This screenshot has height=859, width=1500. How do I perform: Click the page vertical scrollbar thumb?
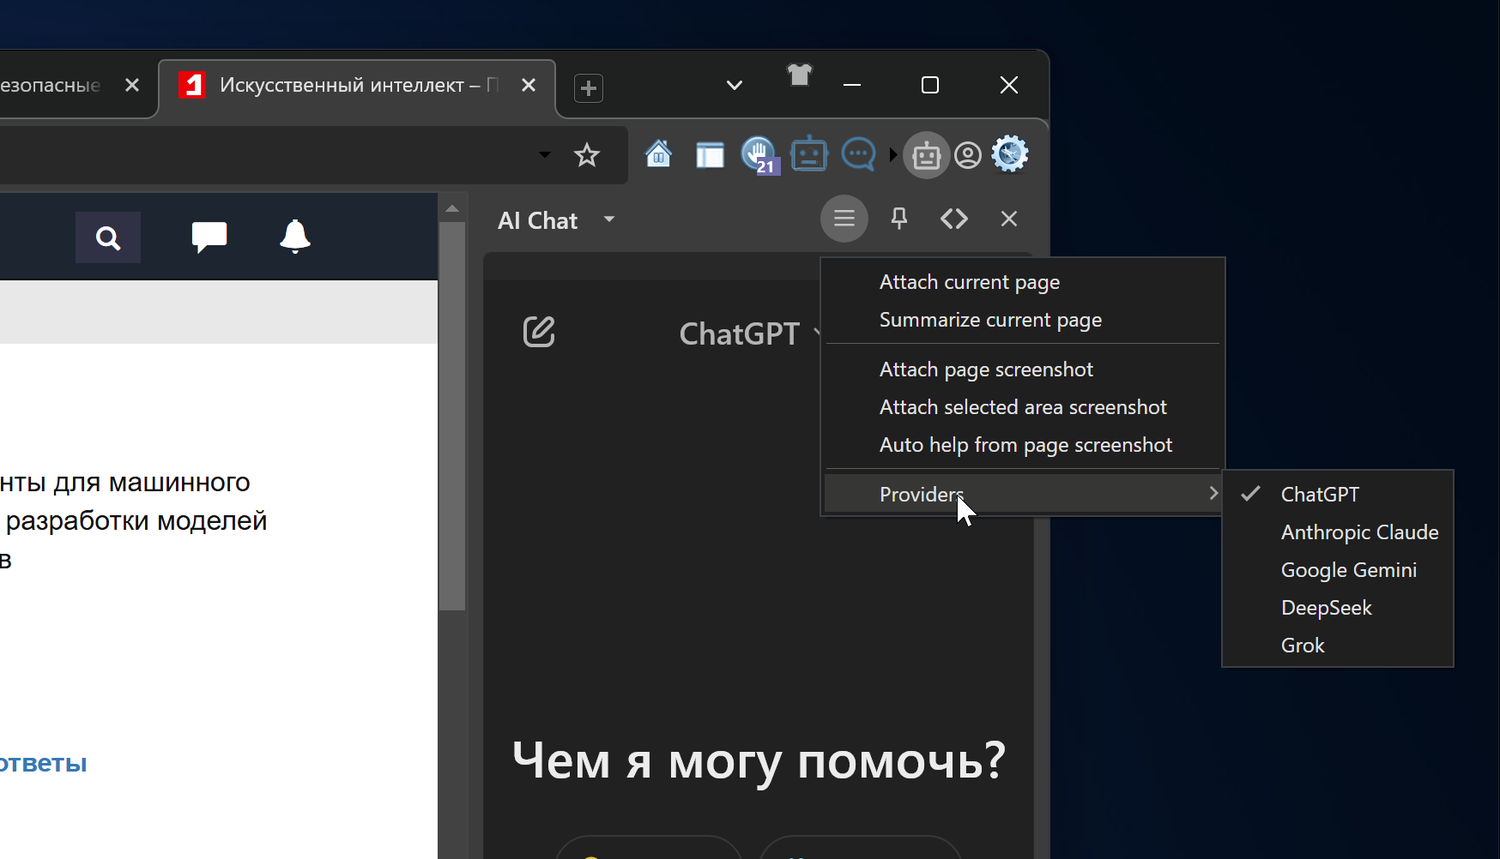[452, 416]
